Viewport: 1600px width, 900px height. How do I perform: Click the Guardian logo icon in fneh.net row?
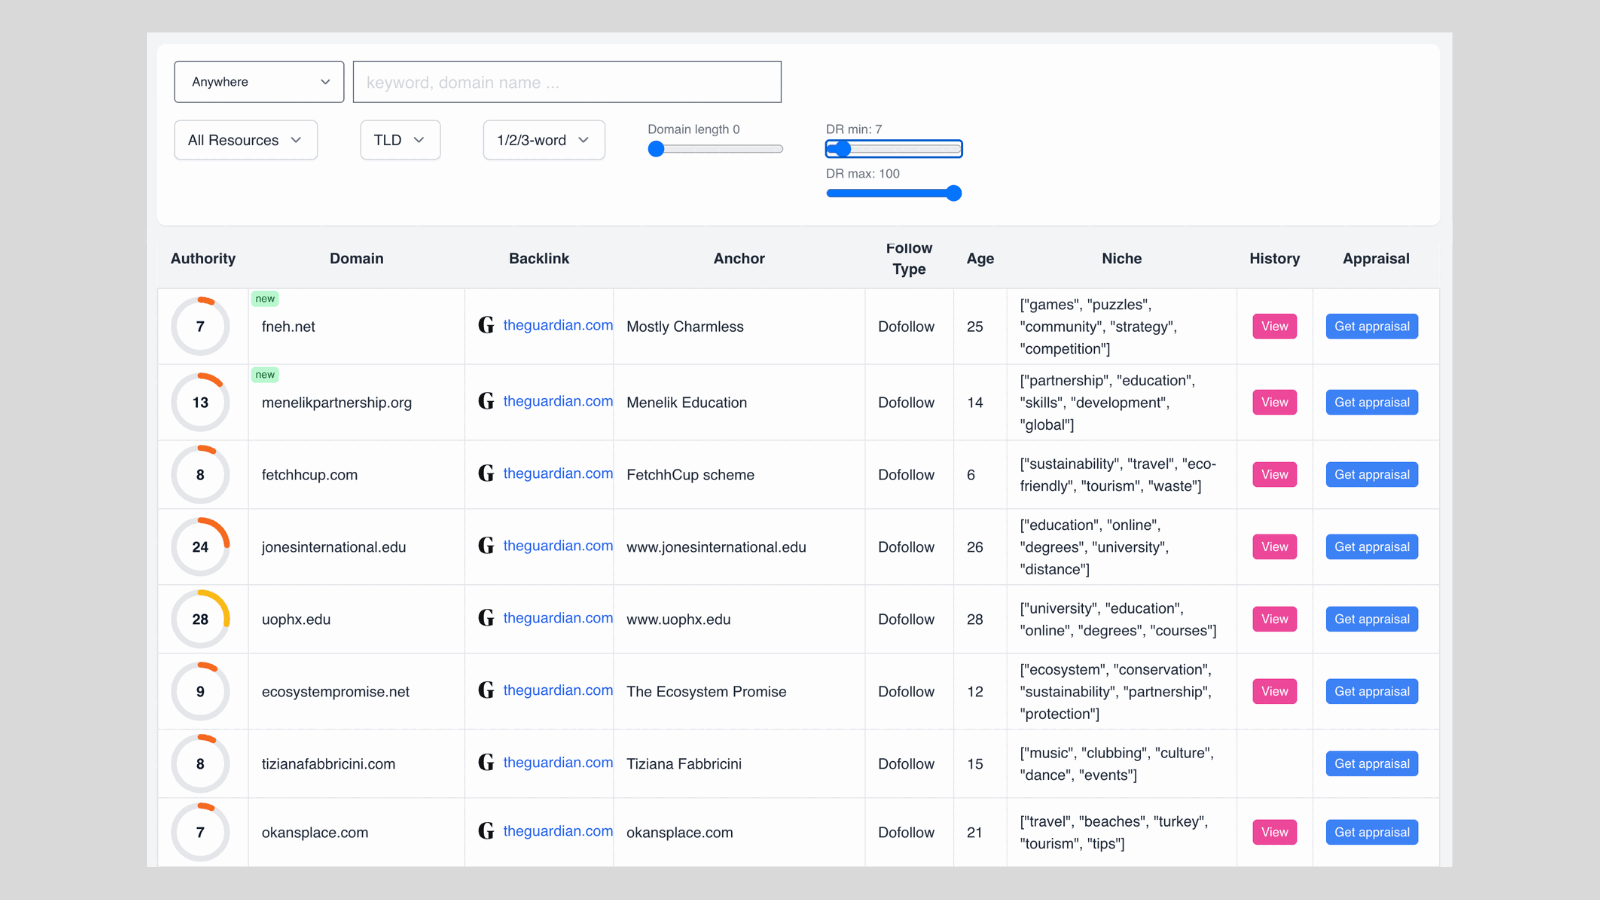click(x=486, y=325)
